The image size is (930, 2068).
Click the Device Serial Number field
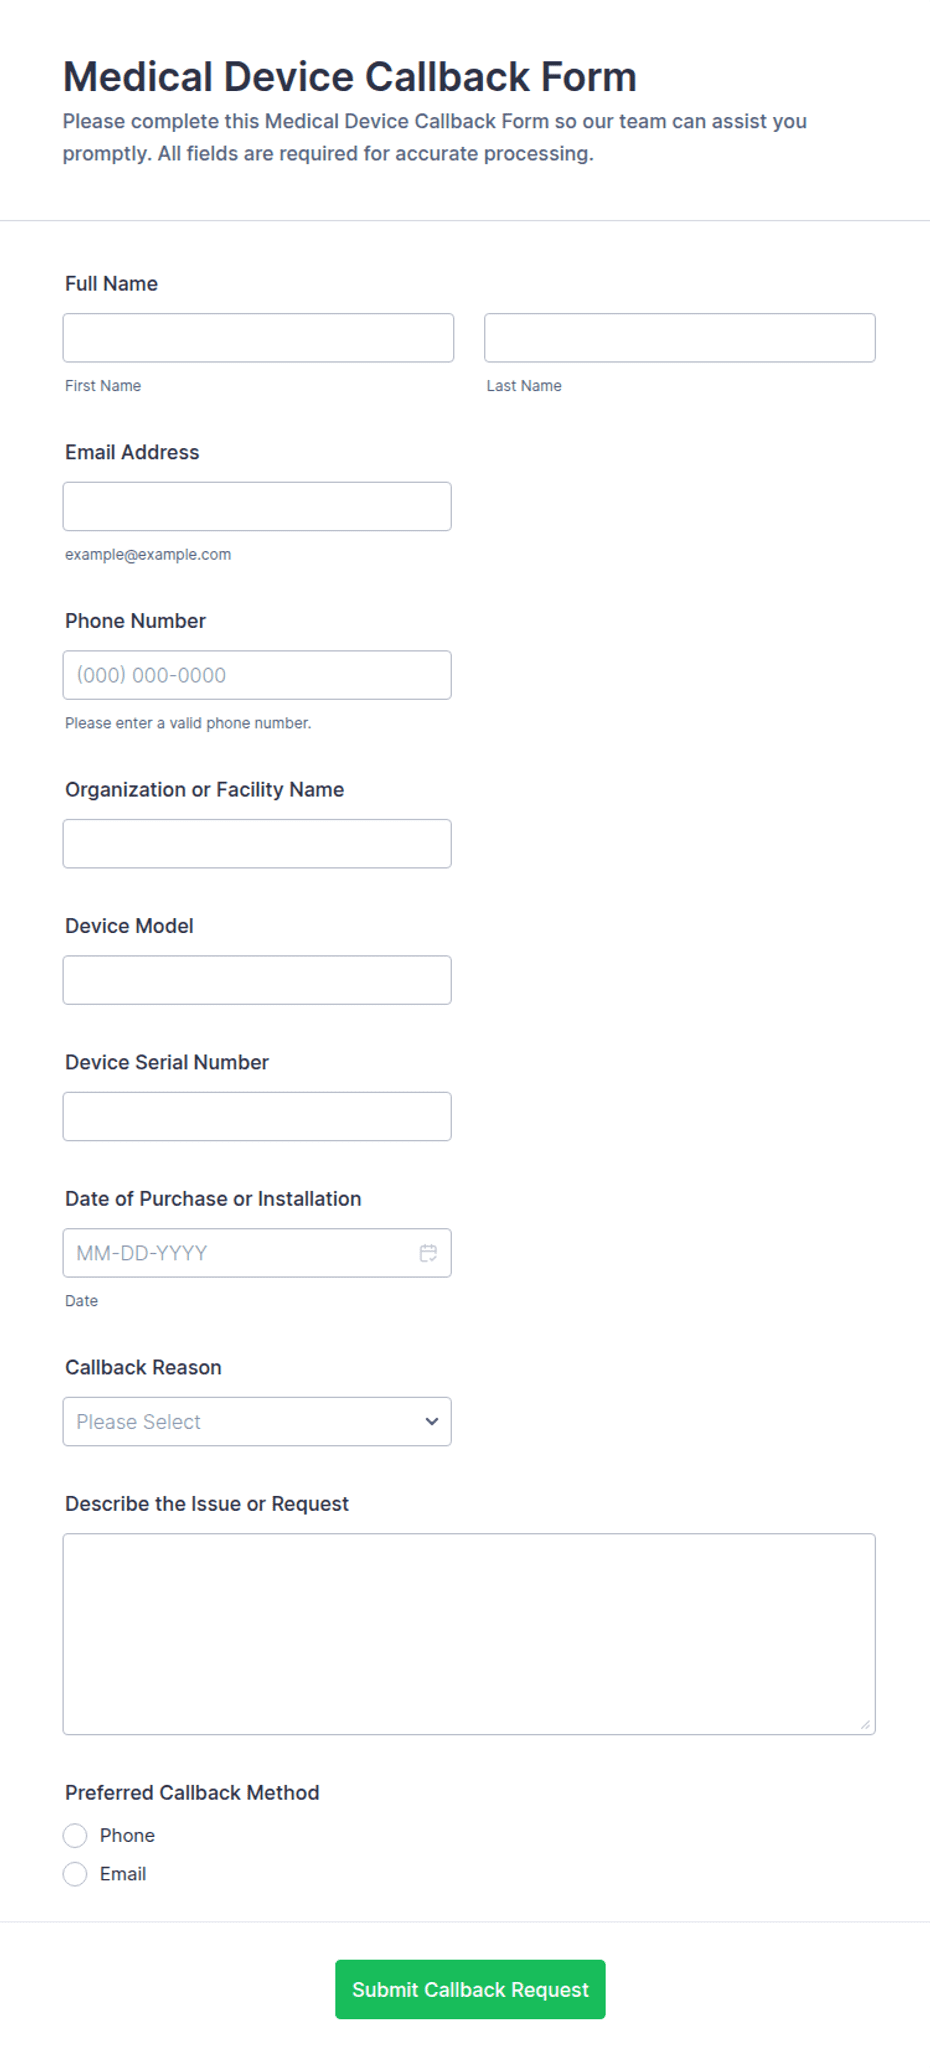[x=257, y=1116]
